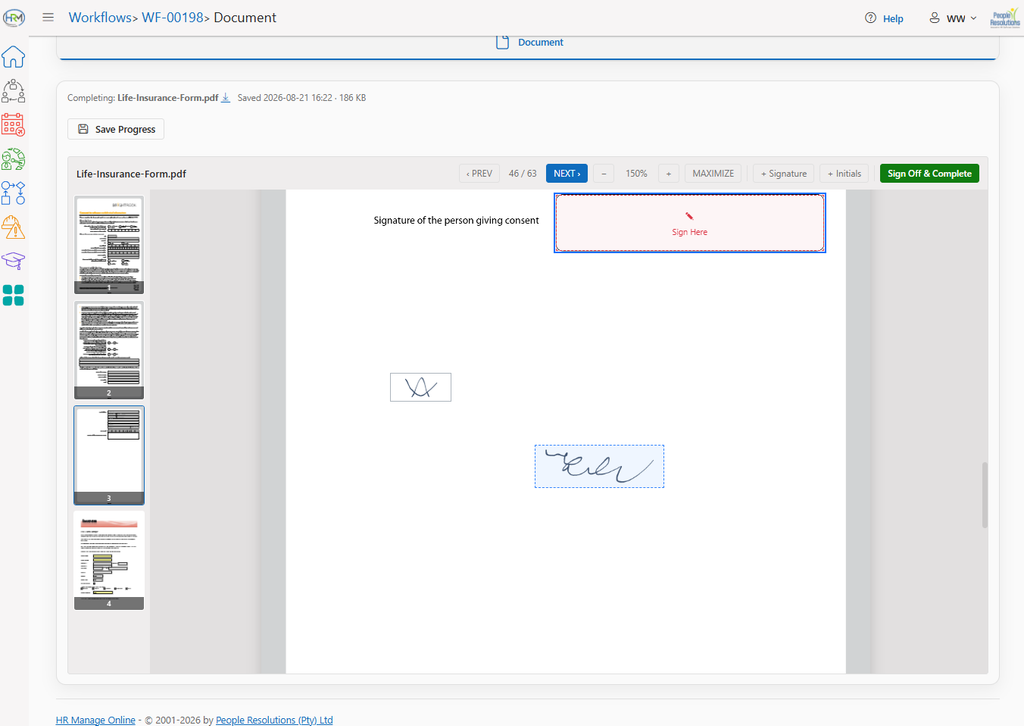Open the green four-squares apps icon
This screenshot has width=1024, height=726.
[13, 295]
